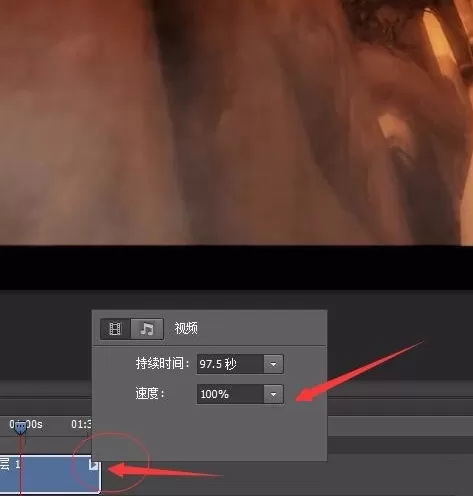Image resolution: width=473 pixels, height=496 pixels.
Task: Click the speed field showing 100%
Action: 230,394
